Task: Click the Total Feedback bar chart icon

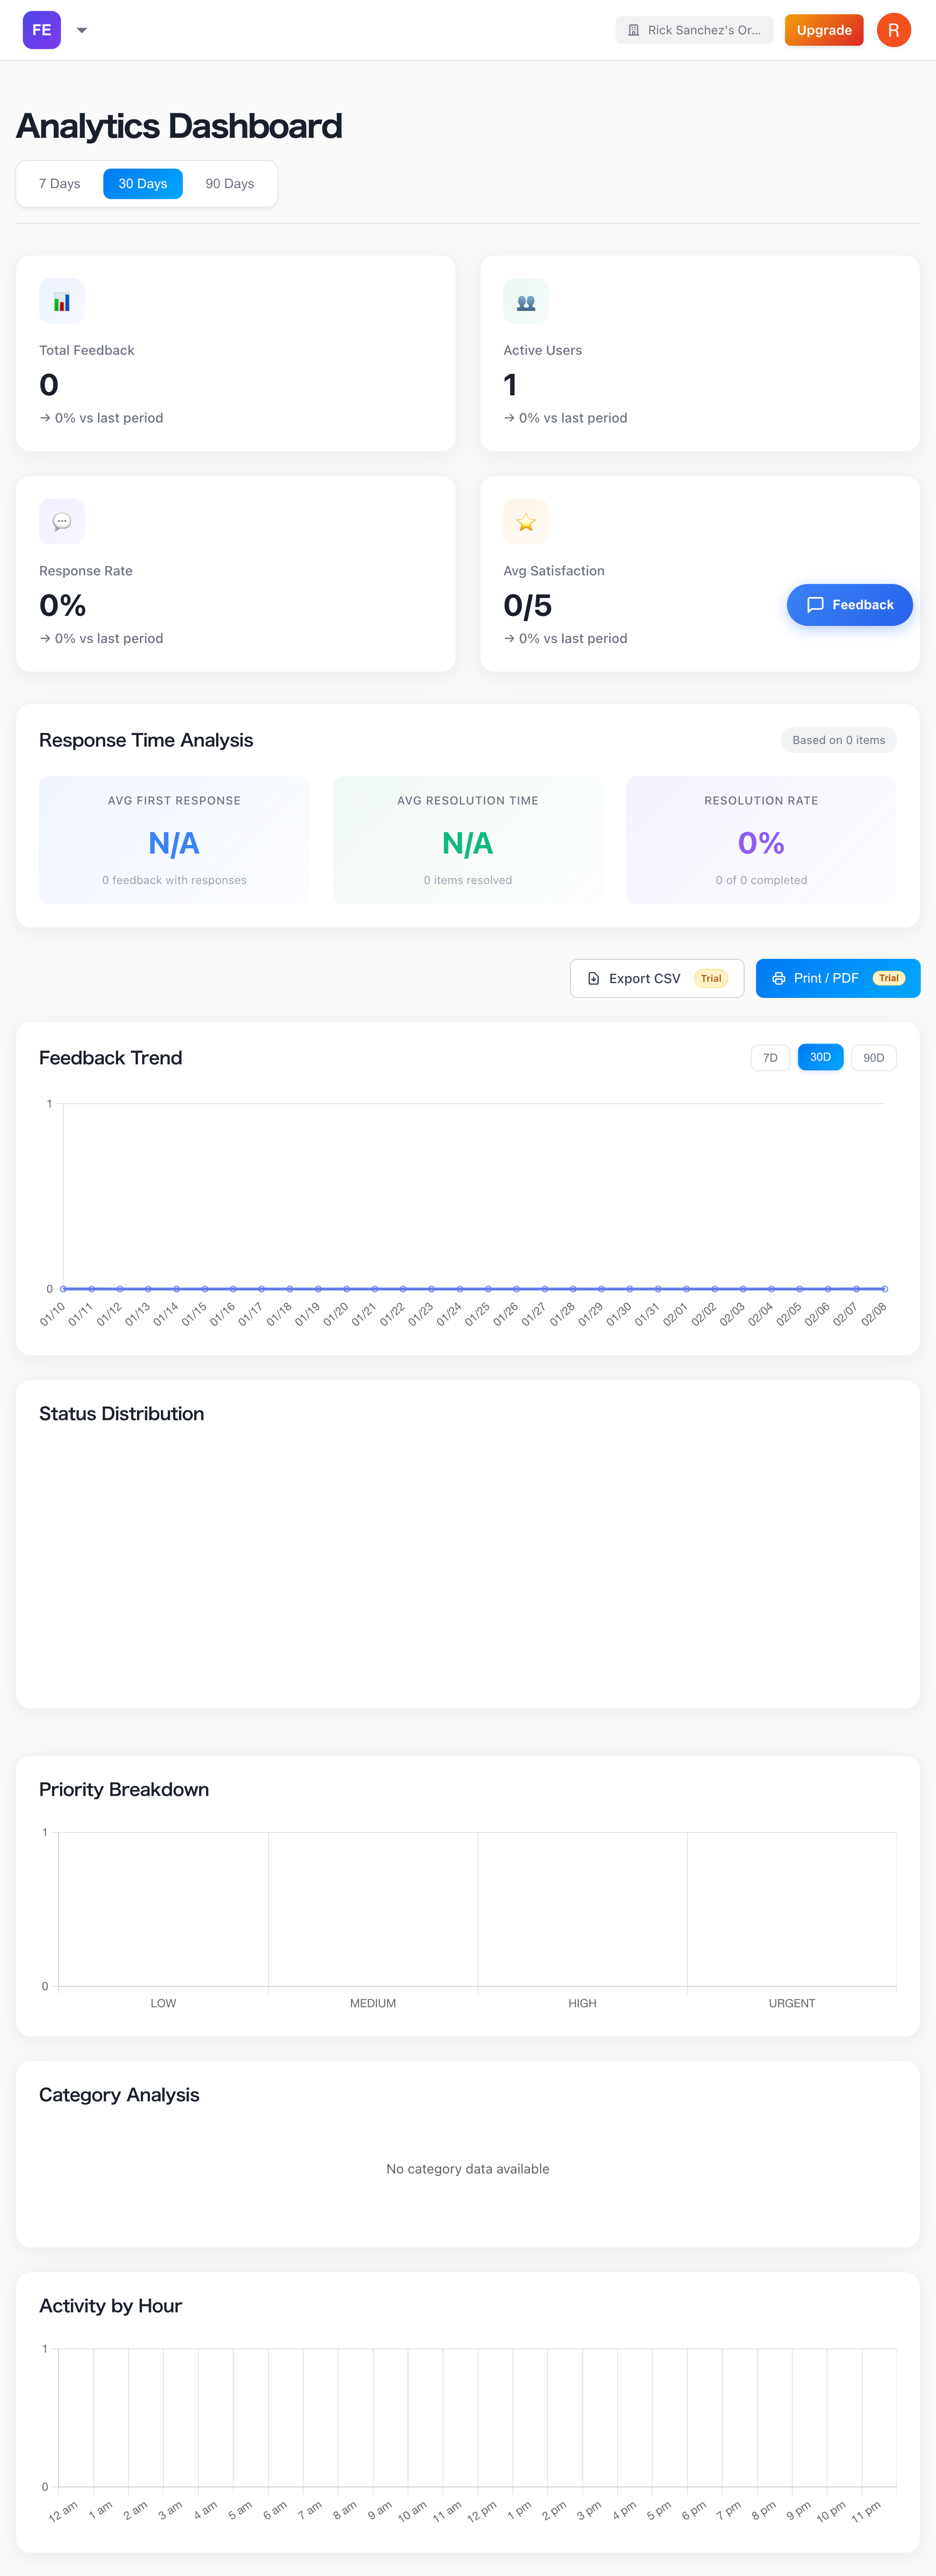Action: click(62, 301)
